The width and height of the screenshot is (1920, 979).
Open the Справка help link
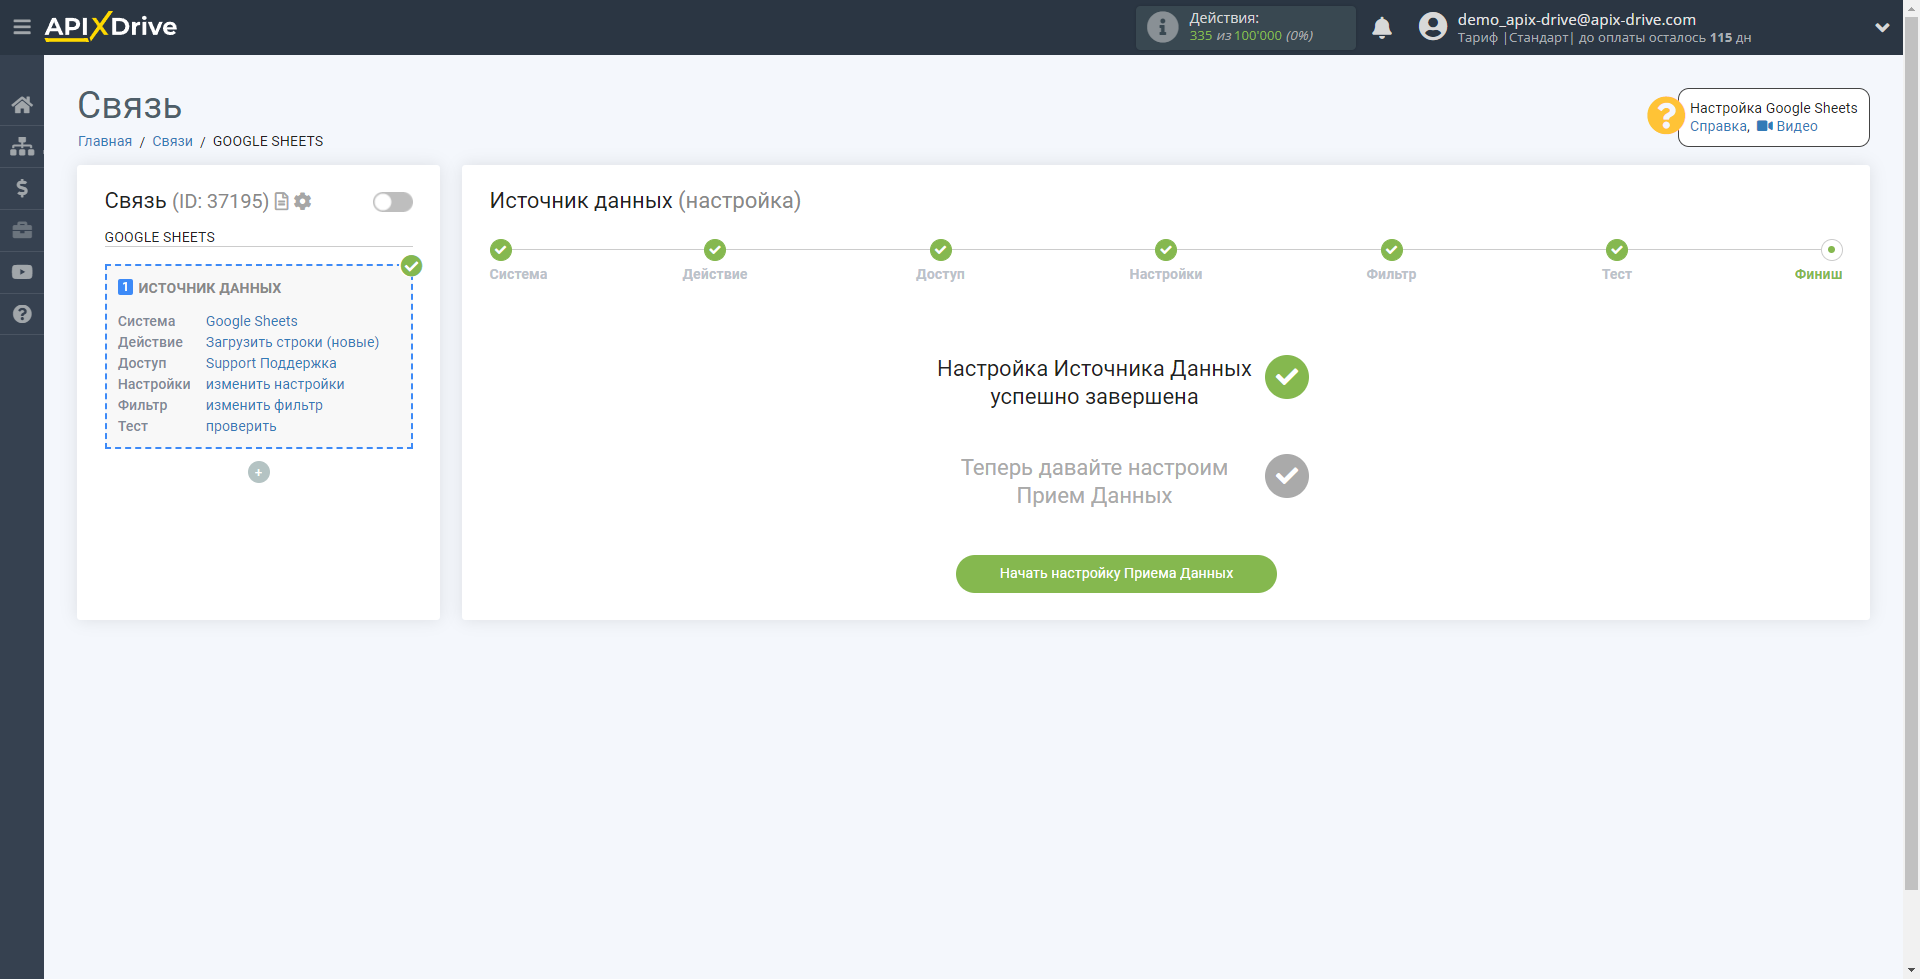point(1718,126)
